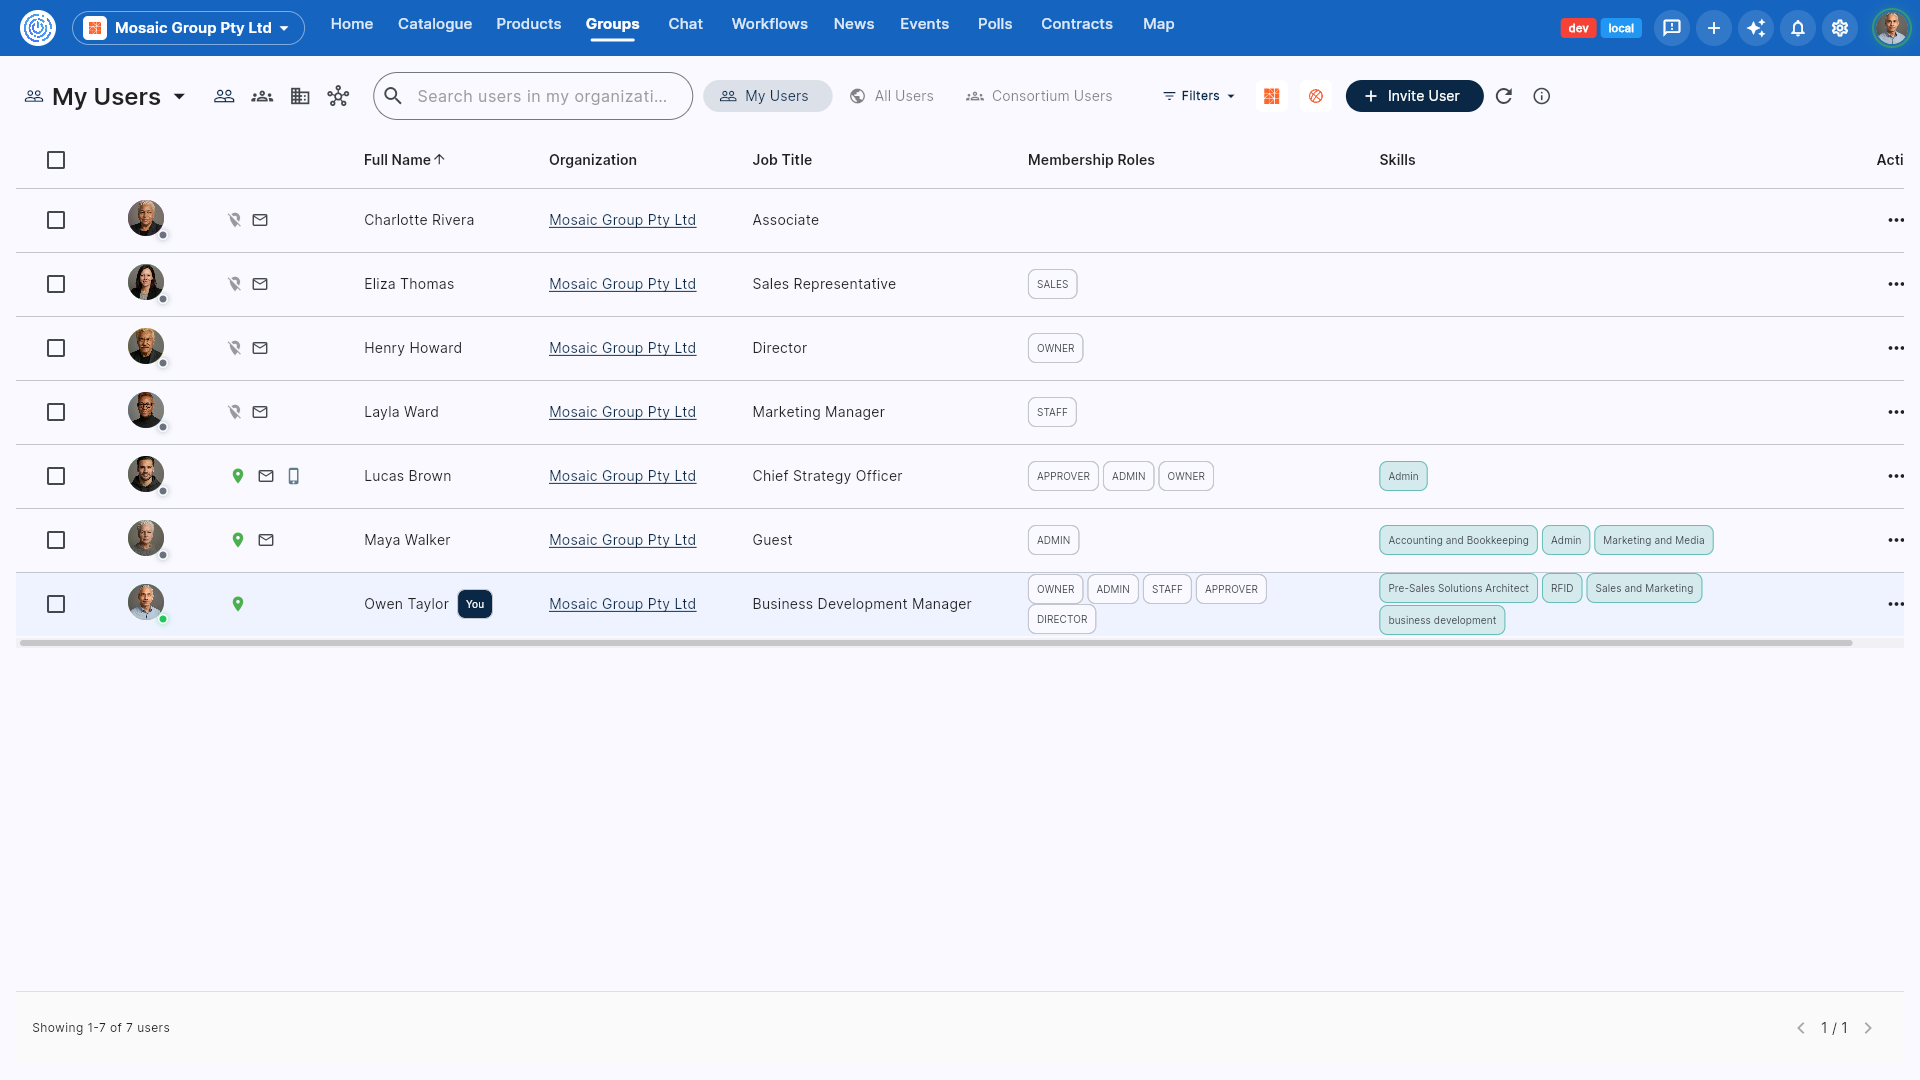This screenshot has width=1920, height=1080.
Task: Click the email icon for Maya Walker
Action: point(266,540)
